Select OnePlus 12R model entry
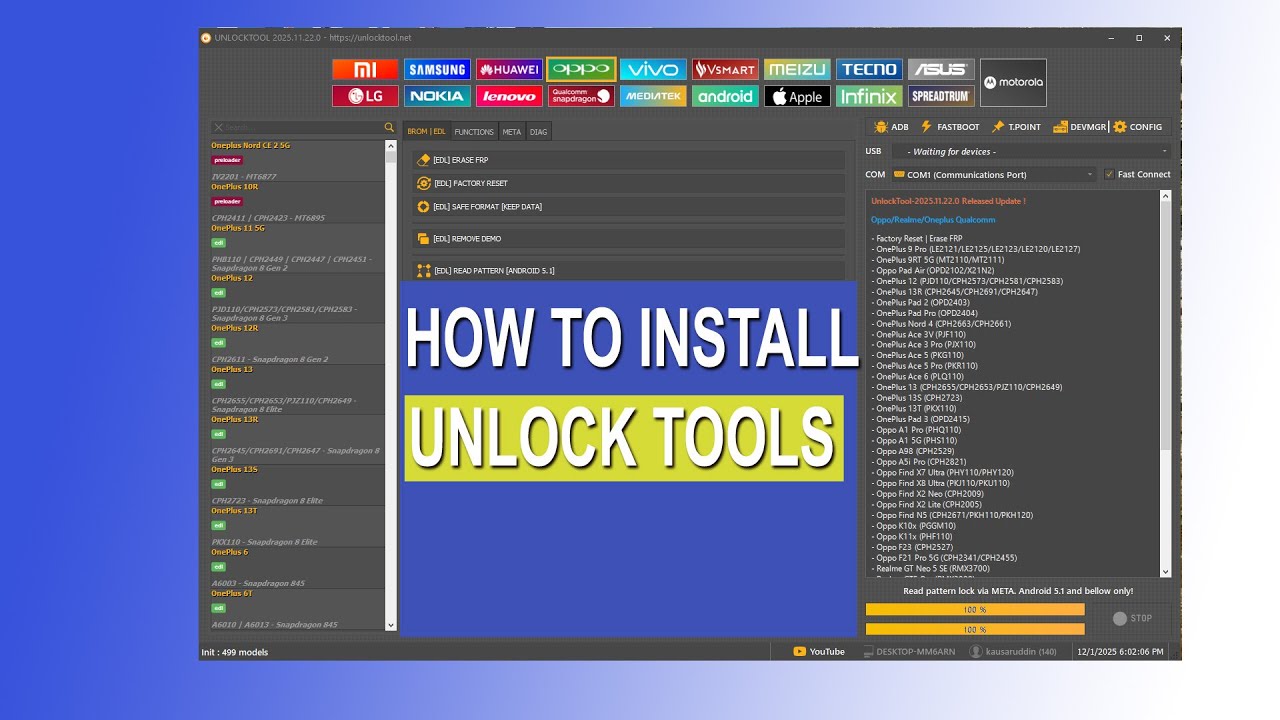The width and height of the screenshot is (1280, 720). click(x=297, y=343)
